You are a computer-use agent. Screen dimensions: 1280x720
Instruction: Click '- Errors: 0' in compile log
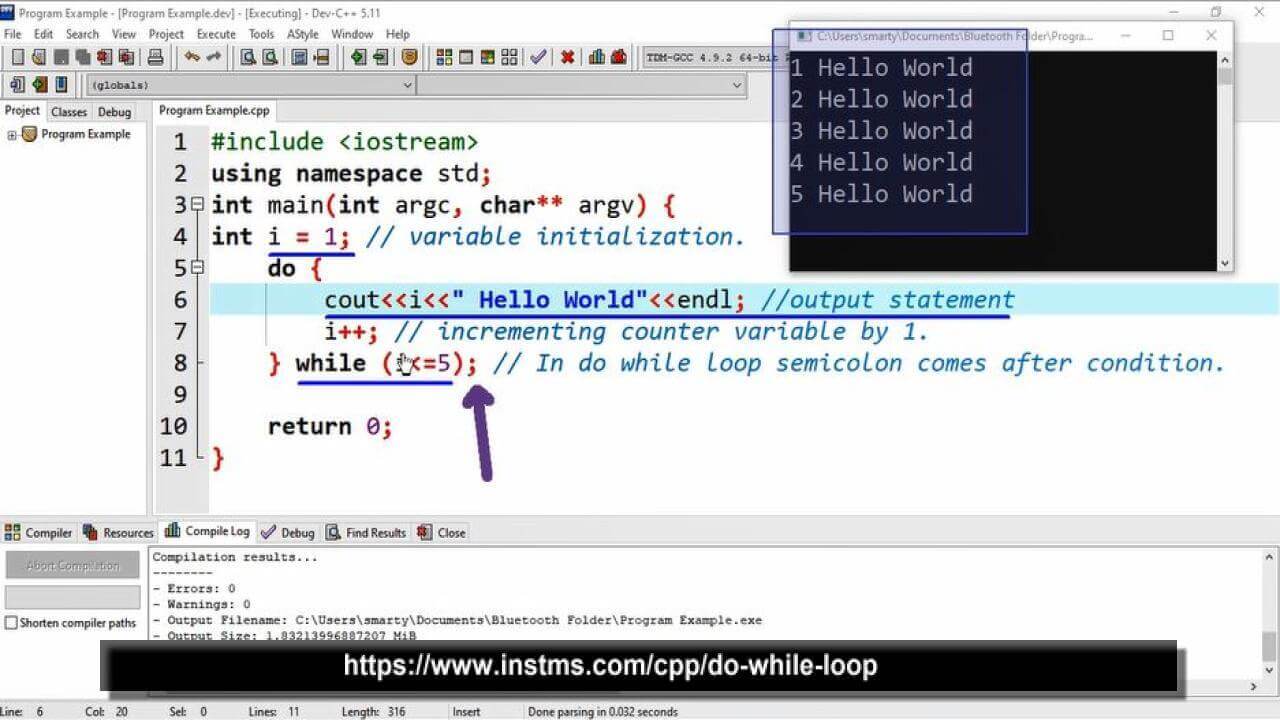pos(194,589)
